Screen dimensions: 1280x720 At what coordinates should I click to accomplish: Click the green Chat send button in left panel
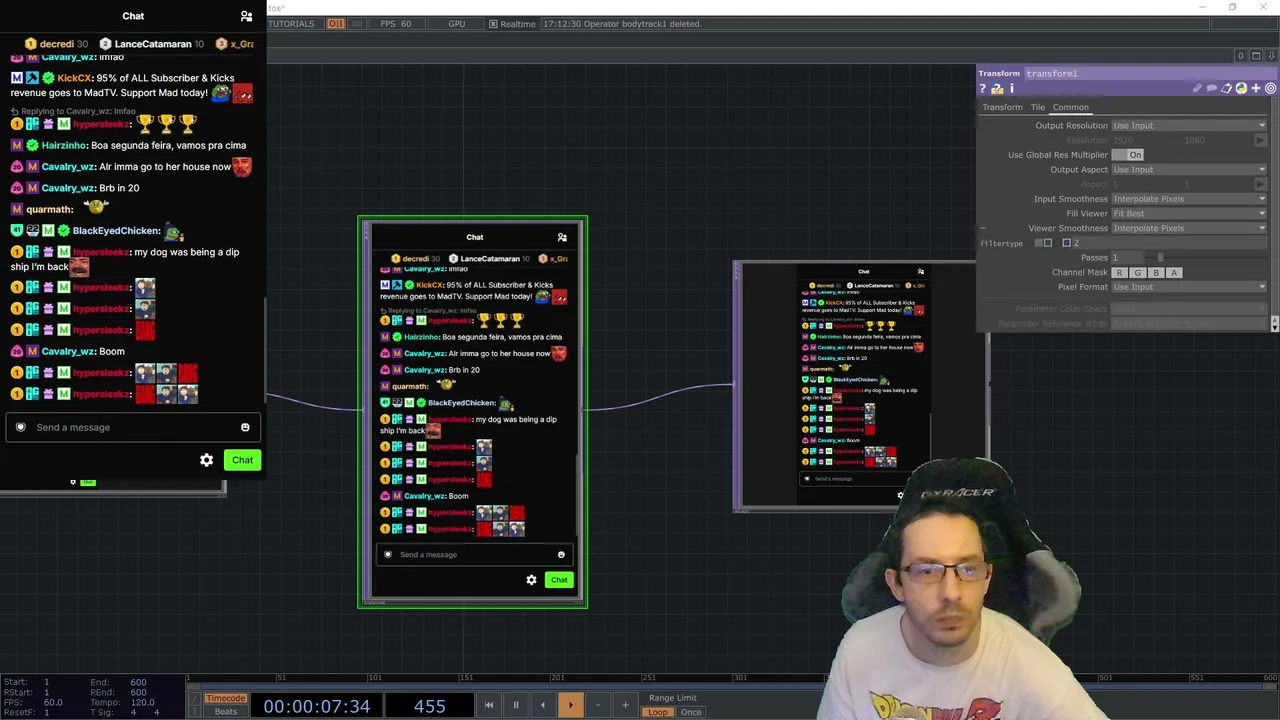tap(242, 460)
